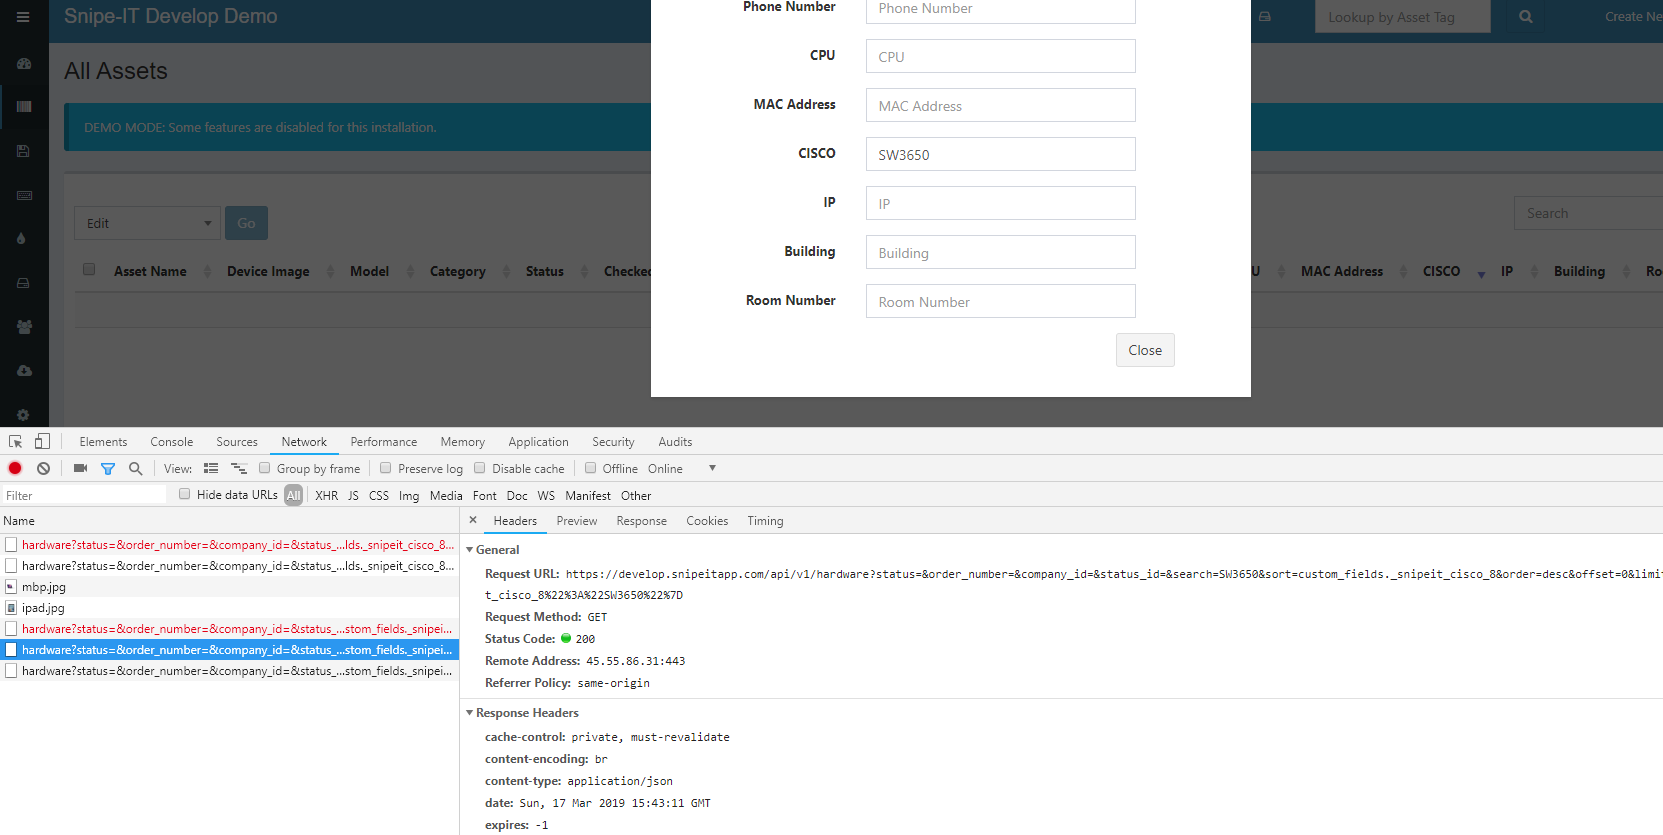This screenshot has height=835, width=1663.
Task: Toggle DevTools device toolbar icon
Action: point(42,442)
